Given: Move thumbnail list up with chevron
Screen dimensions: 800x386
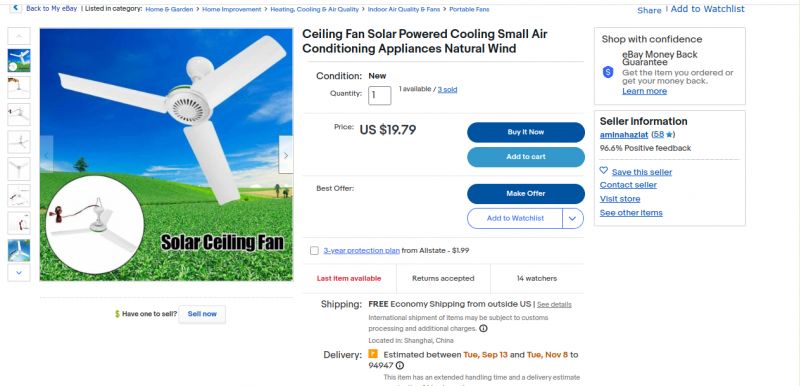Looking at the screenshot, I should (x=19, y=36).
